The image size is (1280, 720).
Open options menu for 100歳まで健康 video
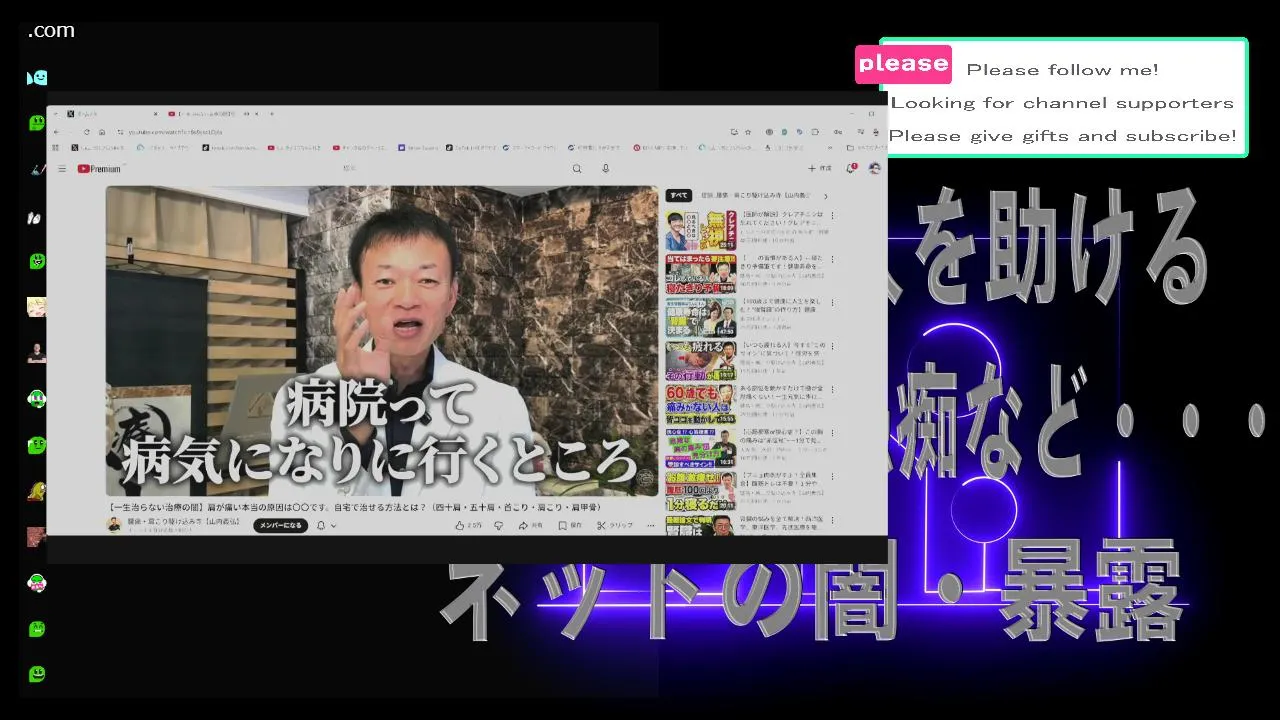click(832, 302)
